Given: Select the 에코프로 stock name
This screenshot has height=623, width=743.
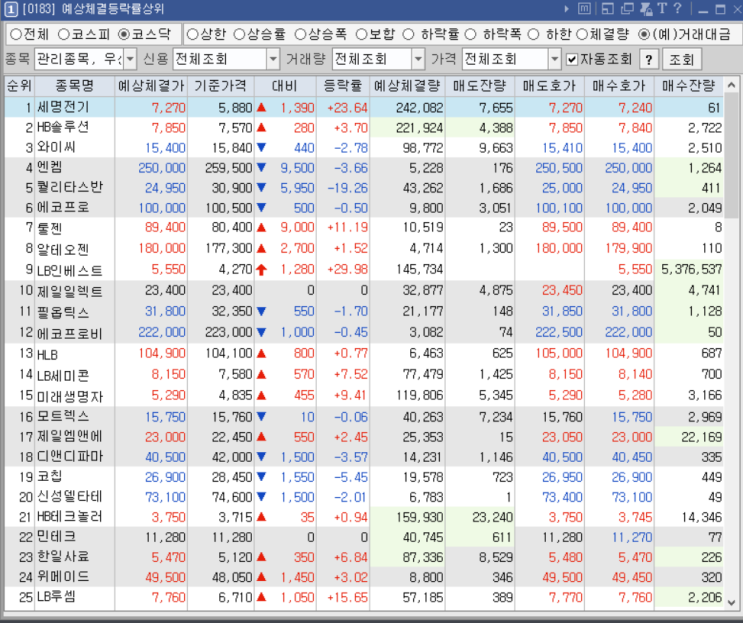Looking at the screenshot, I should click(63, 208).
